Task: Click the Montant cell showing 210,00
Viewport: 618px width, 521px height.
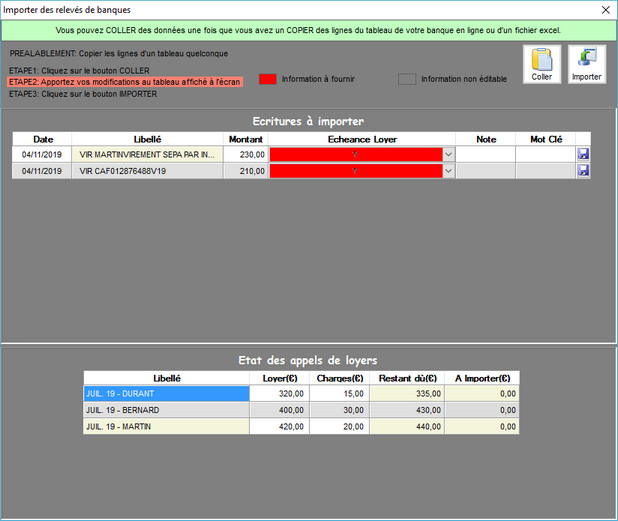Action: pyautogui.click(x=245, y=171)
